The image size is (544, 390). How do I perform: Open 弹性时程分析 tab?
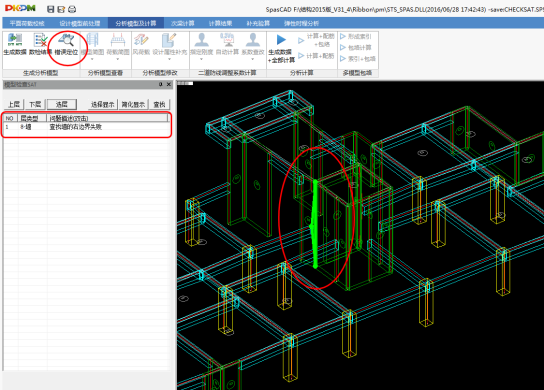pyautogui.click(x=301, y=23)
